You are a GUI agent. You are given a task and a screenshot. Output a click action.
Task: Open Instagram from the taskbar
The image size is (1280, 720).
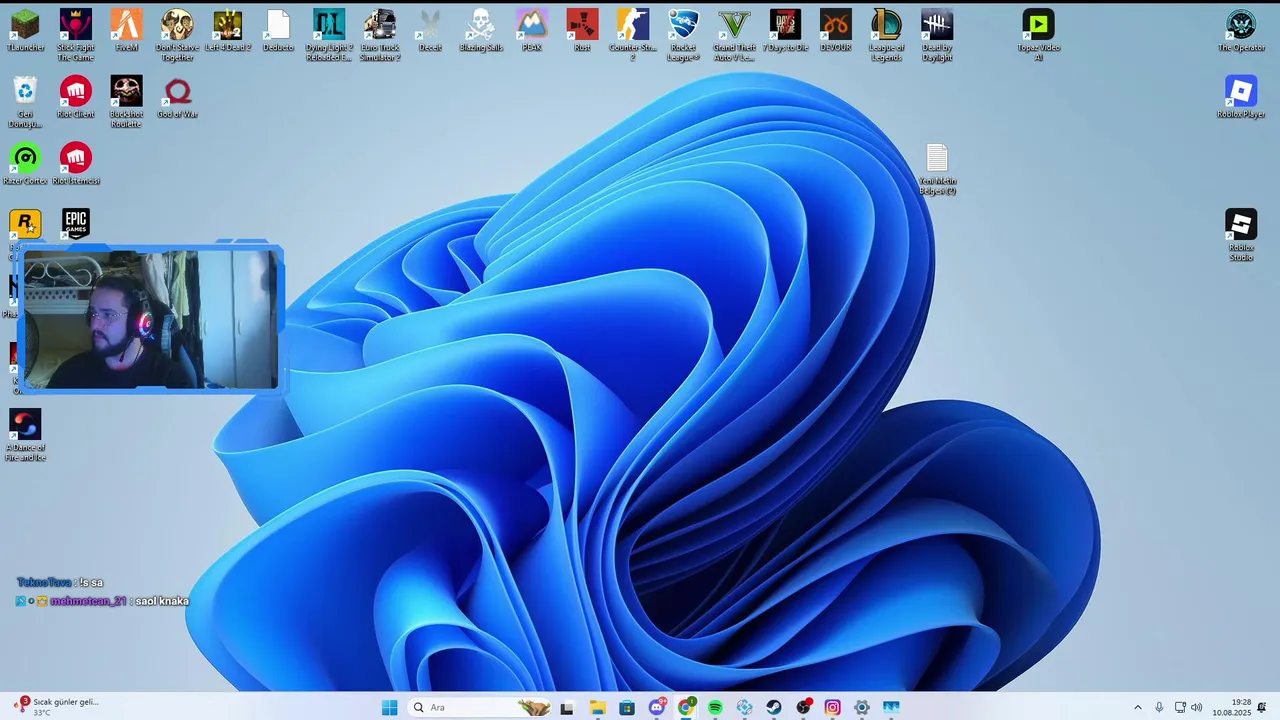832,707
